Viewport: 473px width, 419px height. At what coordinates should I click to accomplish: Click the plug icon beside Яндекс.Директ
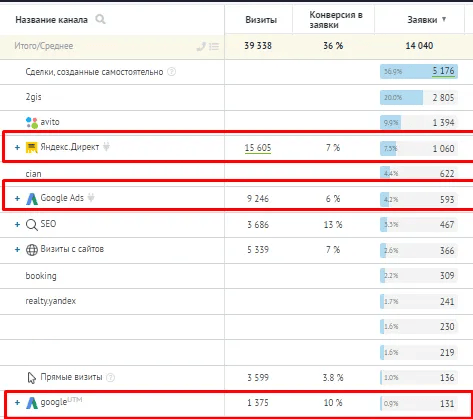point(106,146)
